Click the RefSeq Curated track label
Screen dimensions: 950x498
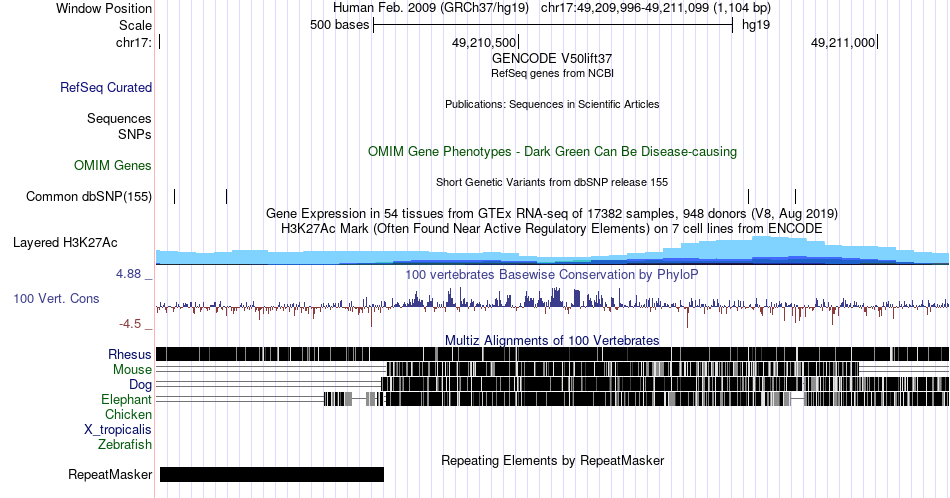coord(105,87)
